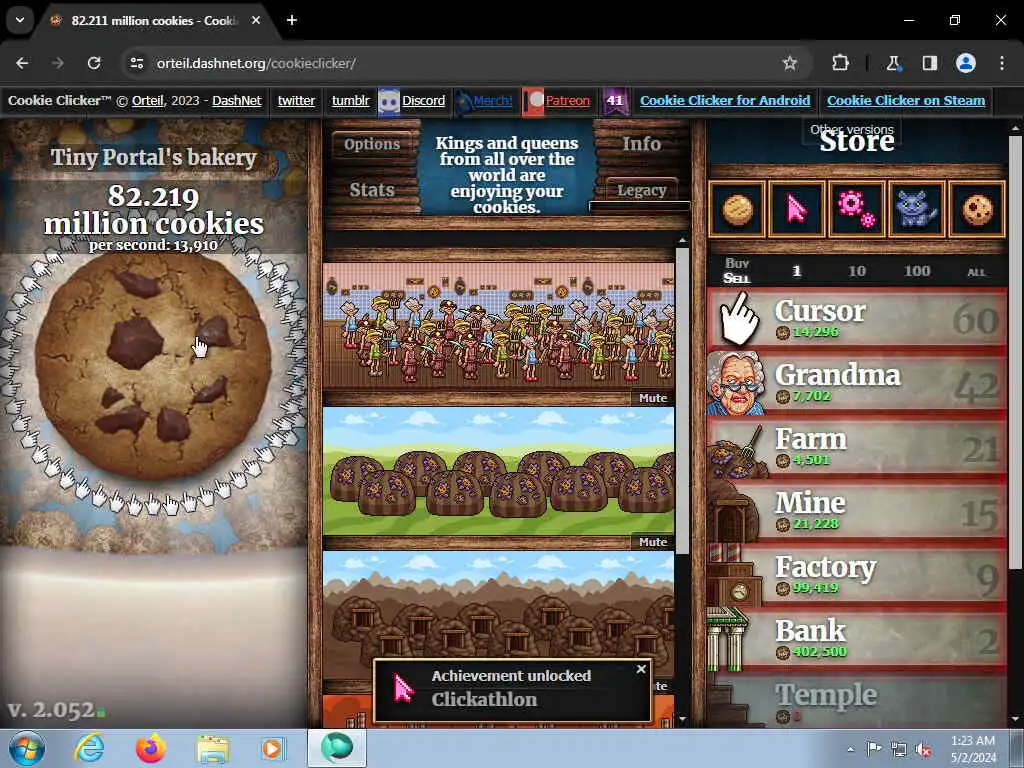Bookmark this page with the star
Viewport: 1024px width, 768px height.
tap(790, 63)
